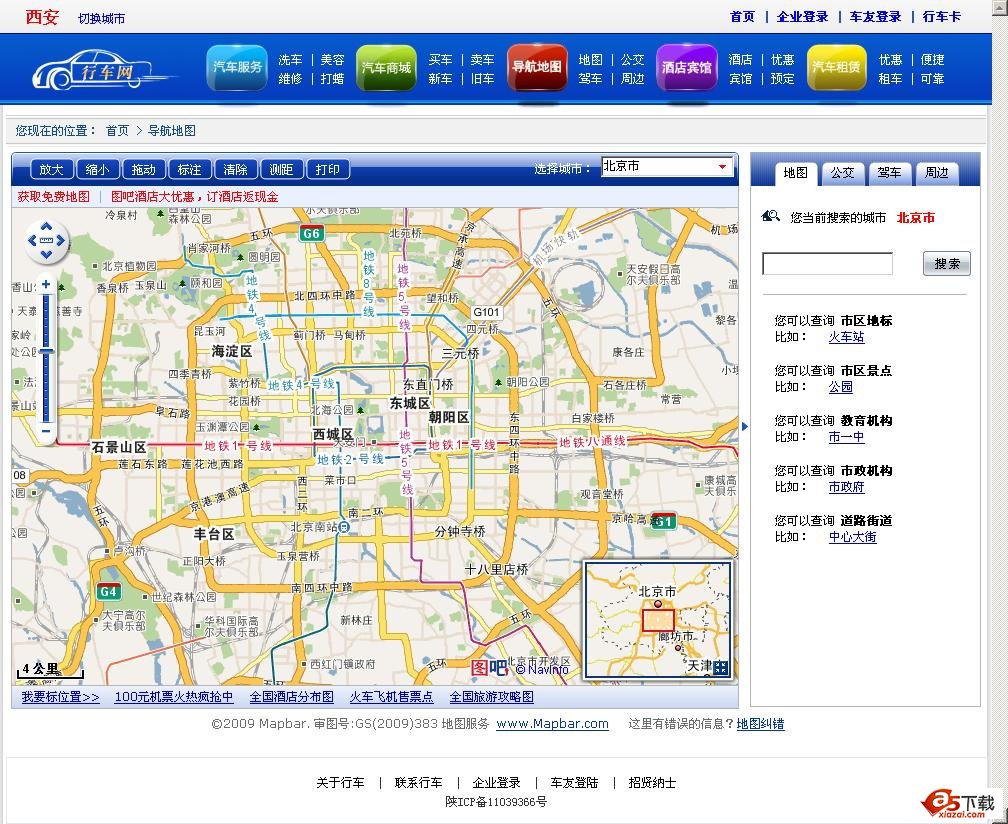Image resolution: width=1008 pixels, height=824 pixels.
Task: Click 切换城市 to switch city
Action: click(102, 18)
